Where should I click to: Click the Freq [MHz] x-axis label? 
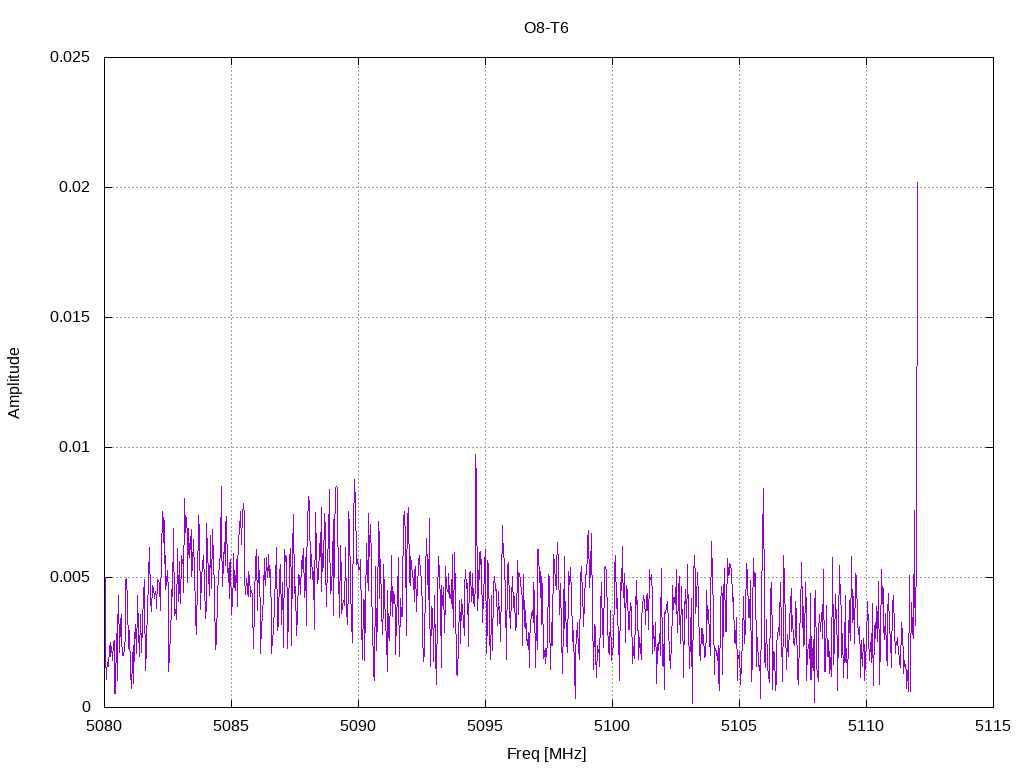[x=546, y=754]
